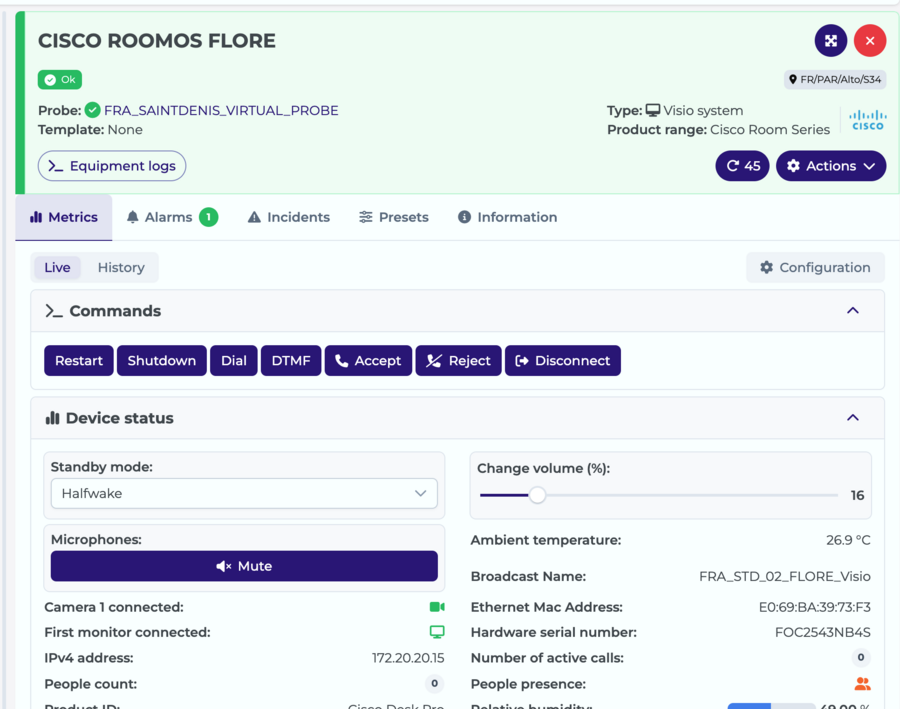Click the Cisco Room Series product range text
The image size is (900, 709).
click(x=770, y=130)
